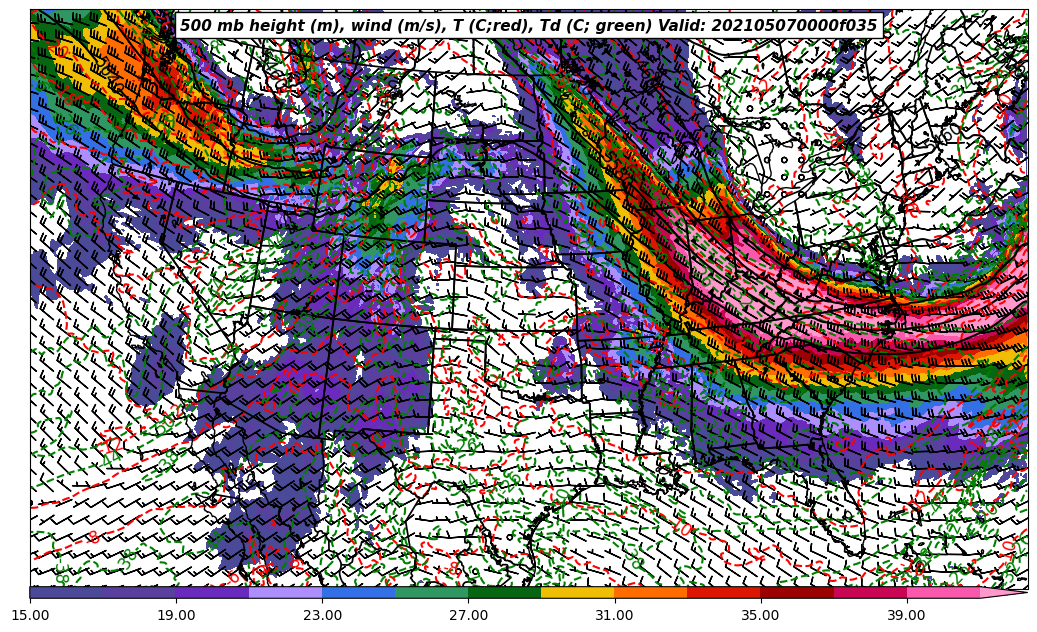This screenshot has height=632, width=1037.
Task: Select the yellow colorbar segment
Action: [577, 592]
